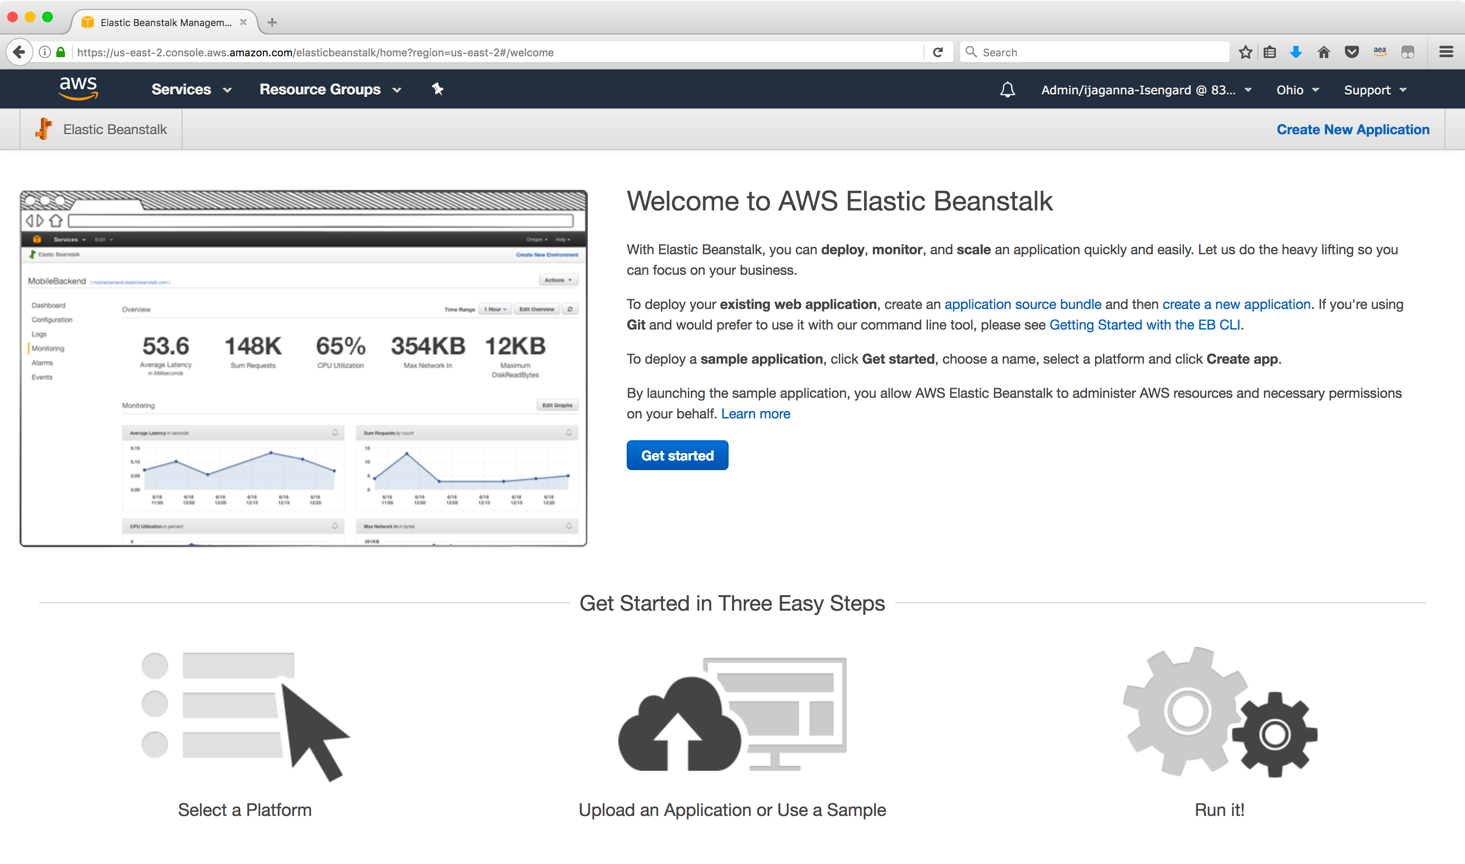Click the AWS logo in the navbar
The height and width of the screenshot is (864, 1465).
pos(78,89)
